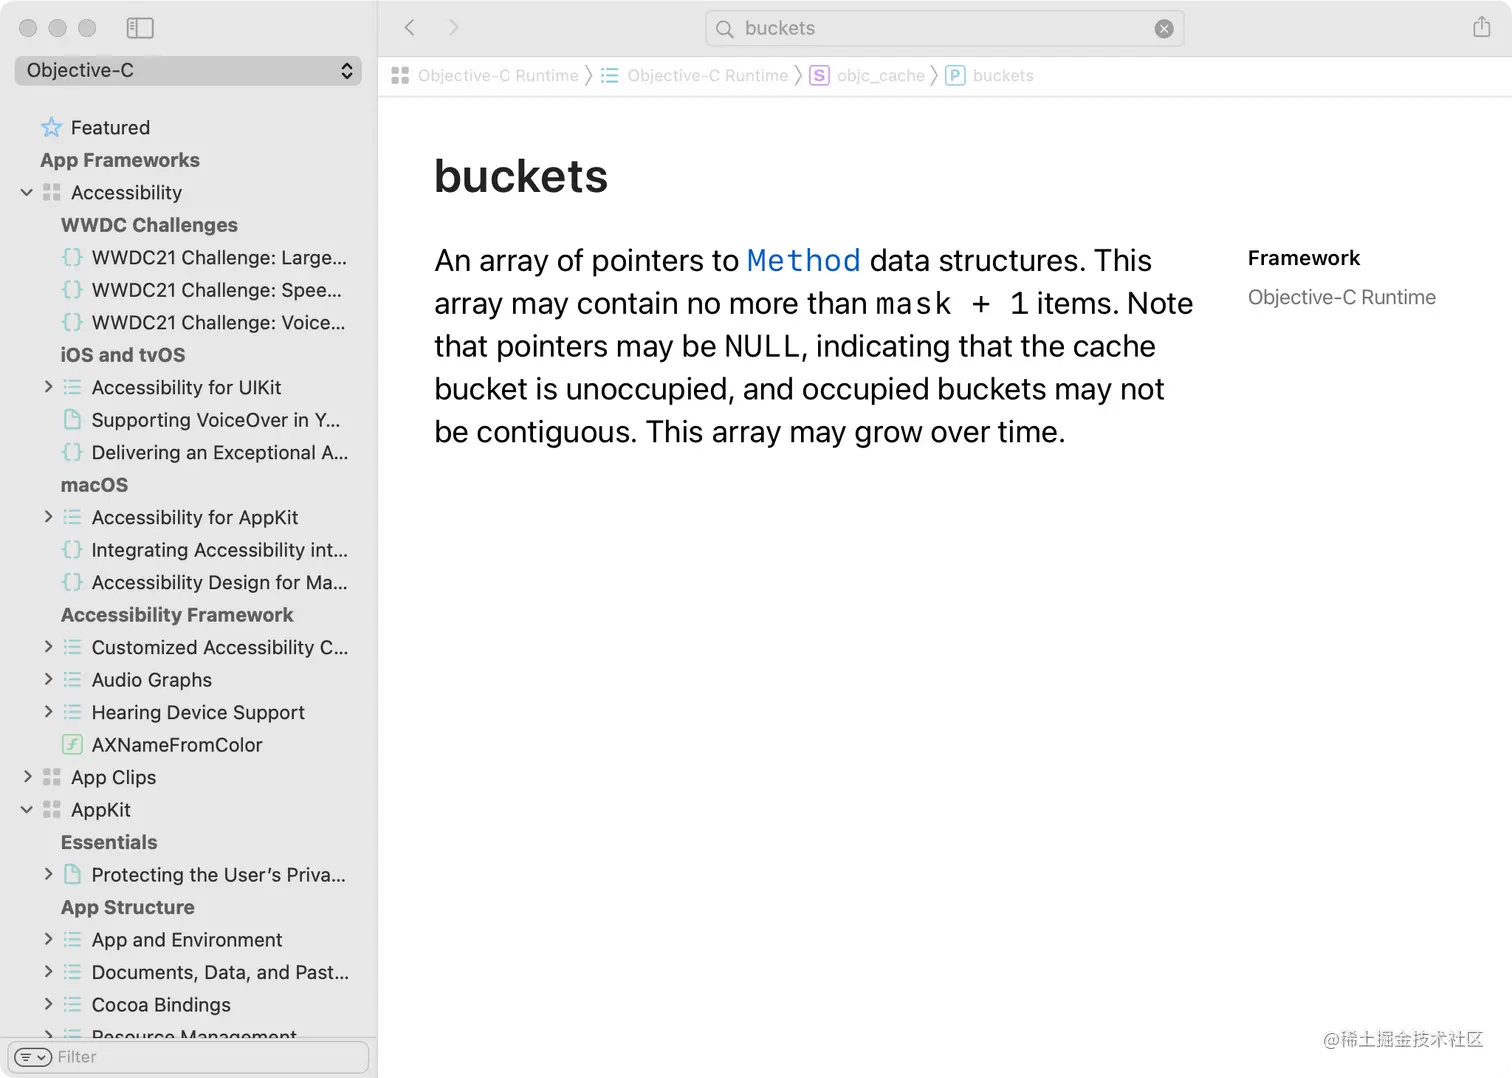Click the Delivering an Exceptional sample icon

(x=72, y=452)
